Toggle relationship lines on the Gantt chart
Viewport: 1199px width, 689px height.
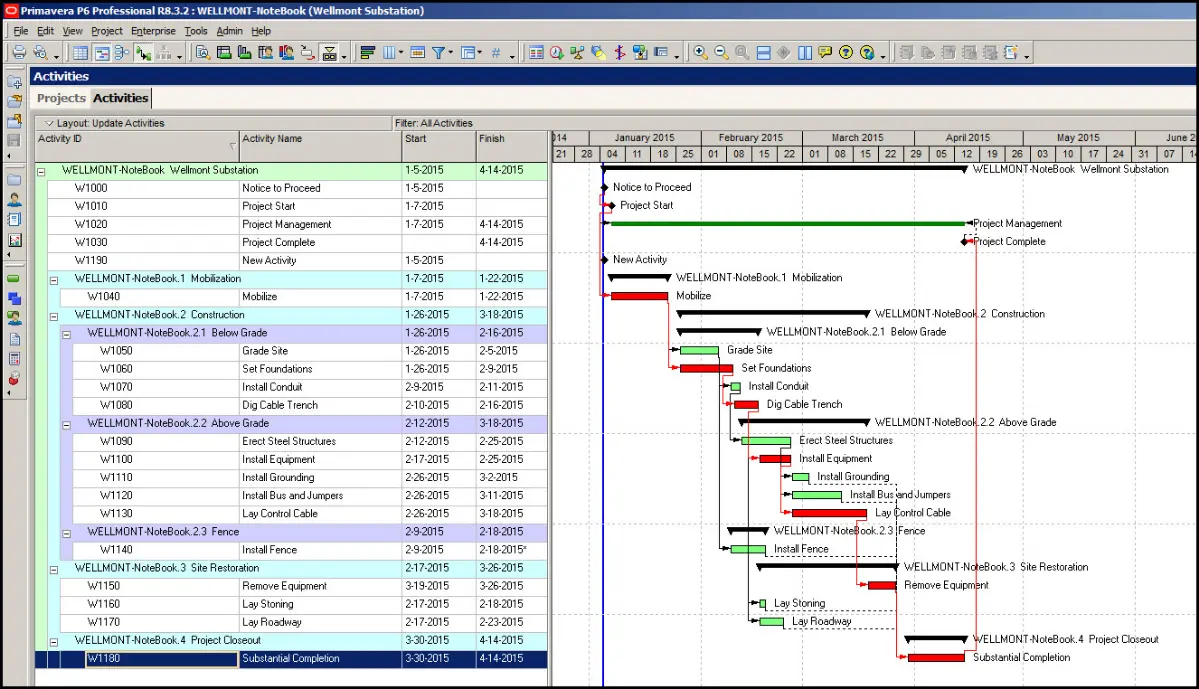(x=143, y=53)
